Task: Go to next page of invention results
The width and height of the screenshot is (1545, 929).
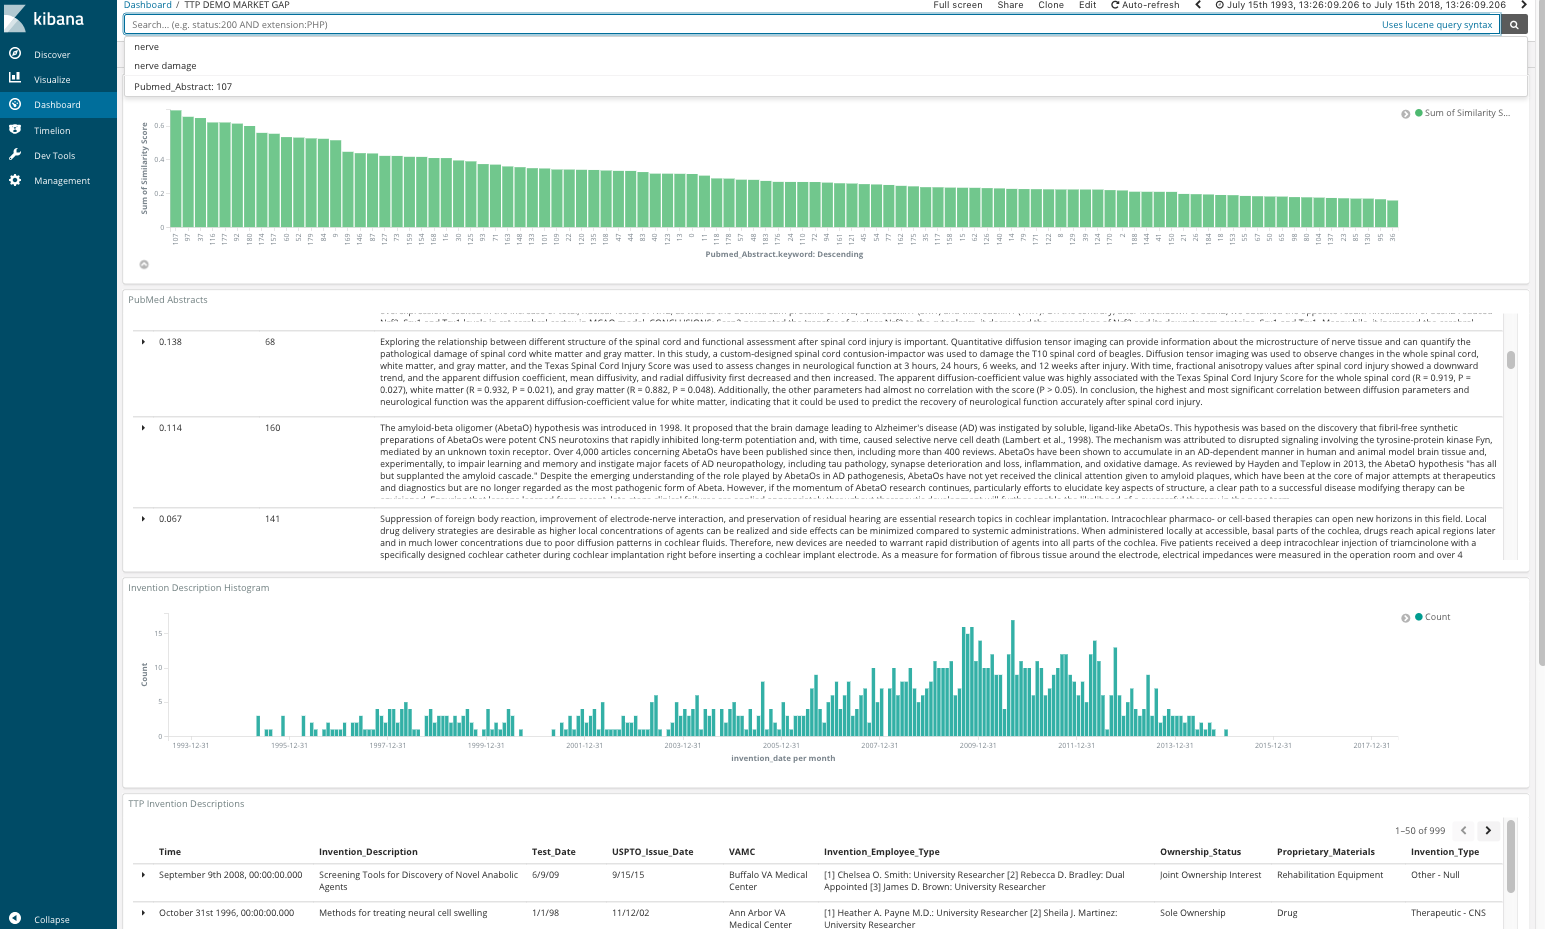Action: (1488, 830)
